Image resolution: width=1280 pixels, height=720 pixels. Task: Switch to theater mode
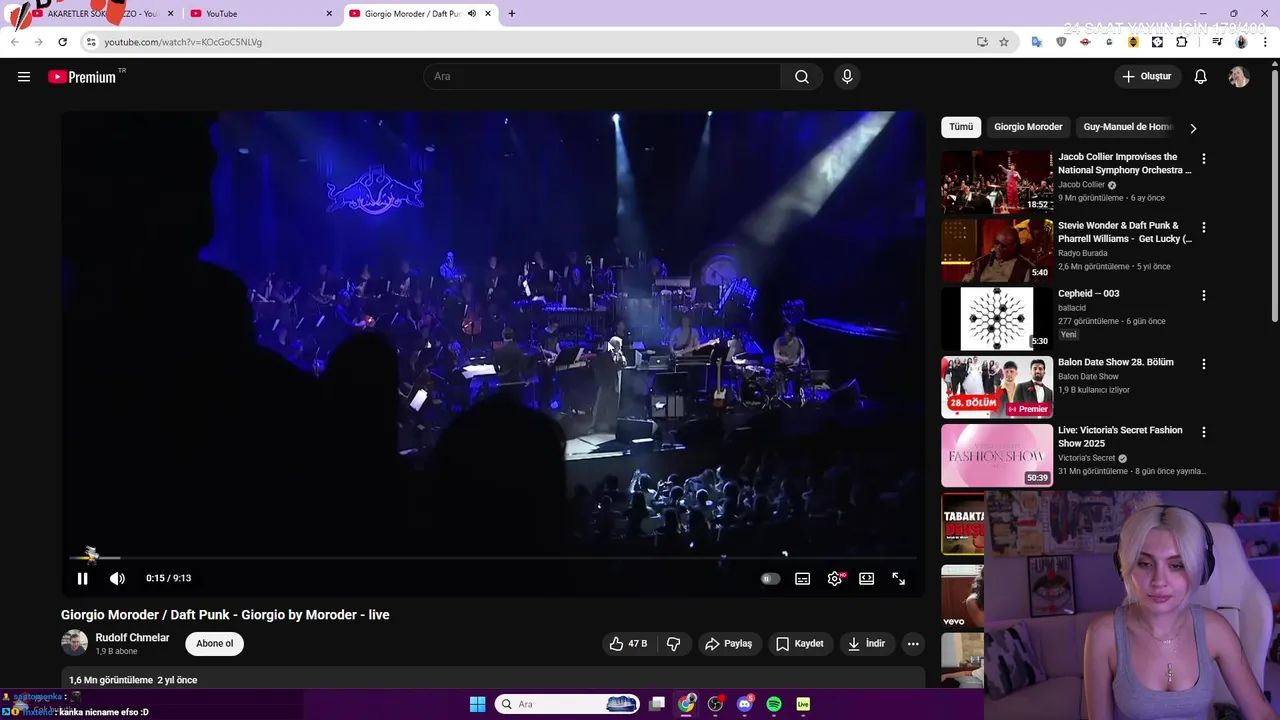867,579
